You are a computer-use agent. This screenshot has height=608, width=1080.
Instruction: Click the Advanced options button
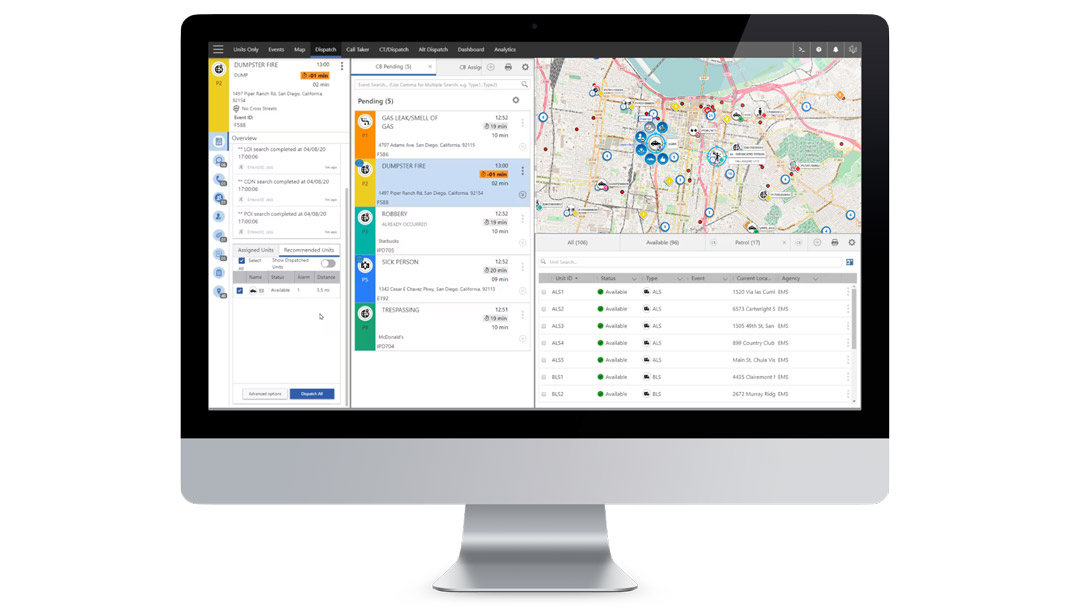click(265, 394)
